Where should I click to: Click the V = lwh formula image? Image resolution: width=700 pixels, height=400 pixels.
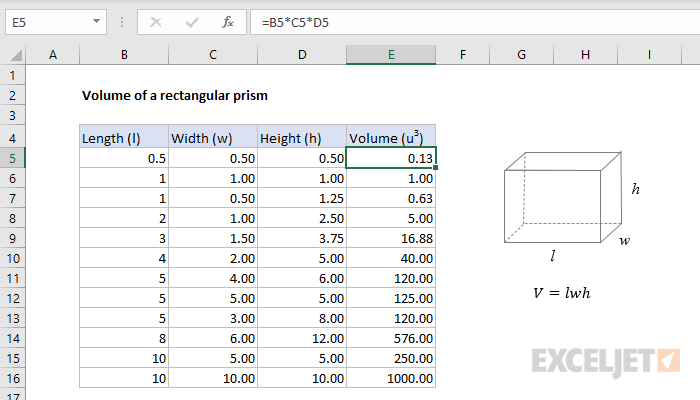point(562,293)
